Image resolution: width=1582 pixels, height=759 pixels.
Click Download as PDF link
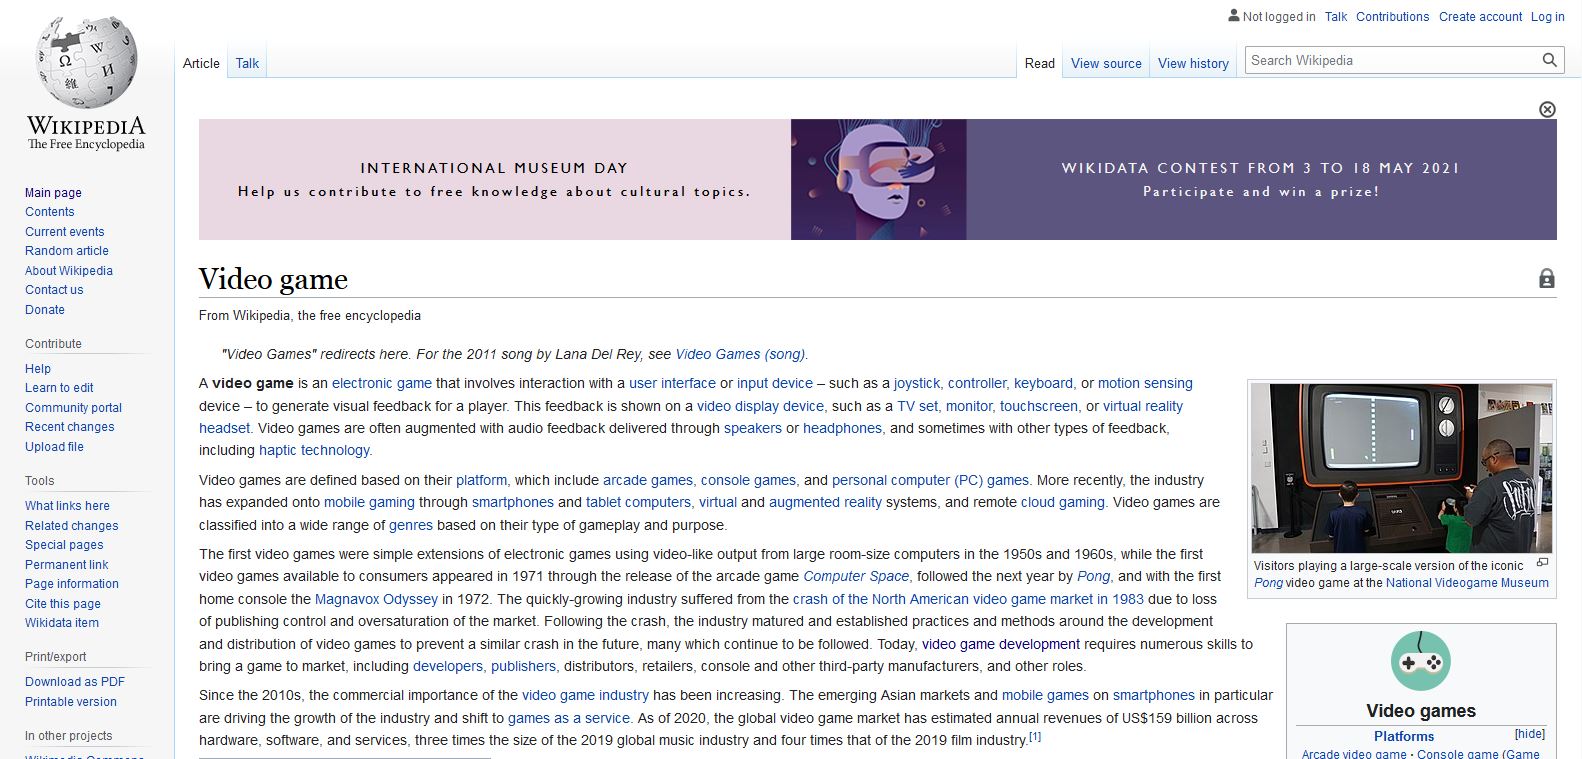[x=75, y=682]
